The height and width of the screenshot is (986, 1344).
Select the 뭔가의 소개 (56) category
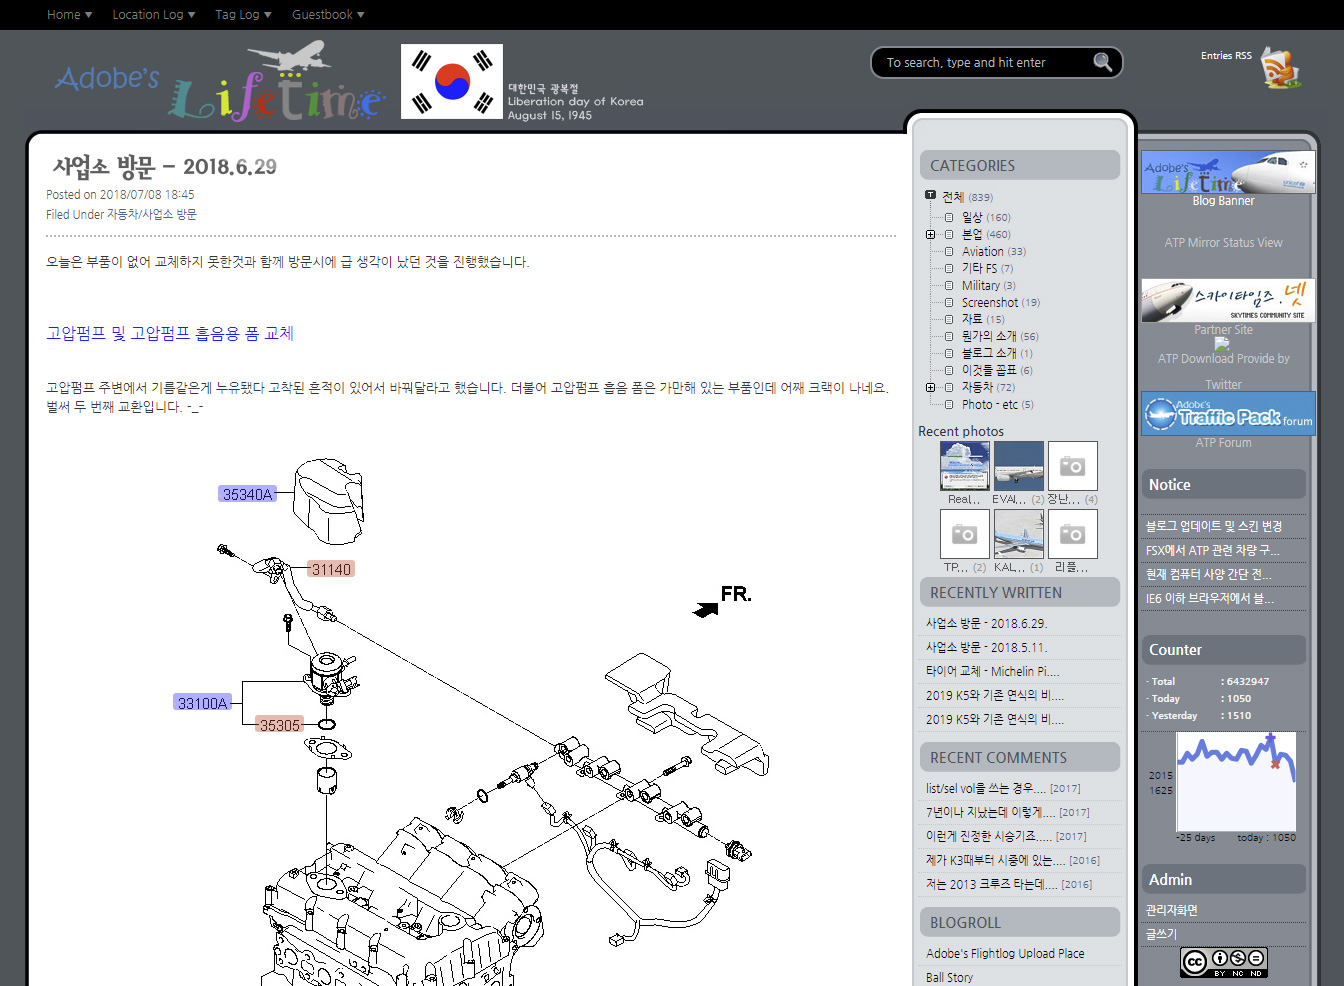pyautogui.click(x=1000, y=336)
